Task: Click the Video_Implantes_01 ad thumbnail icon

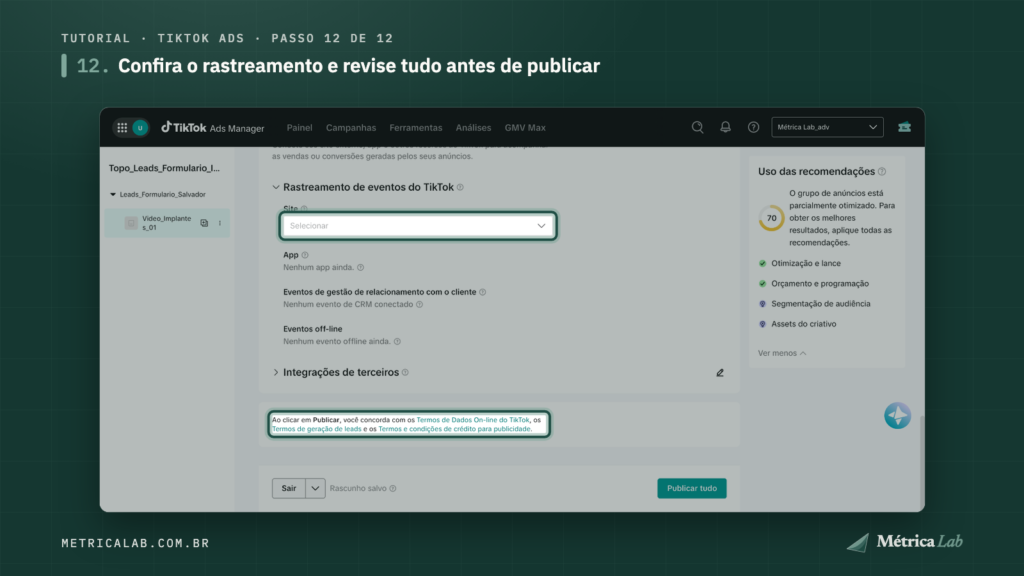Action: (x=131, y=223)
